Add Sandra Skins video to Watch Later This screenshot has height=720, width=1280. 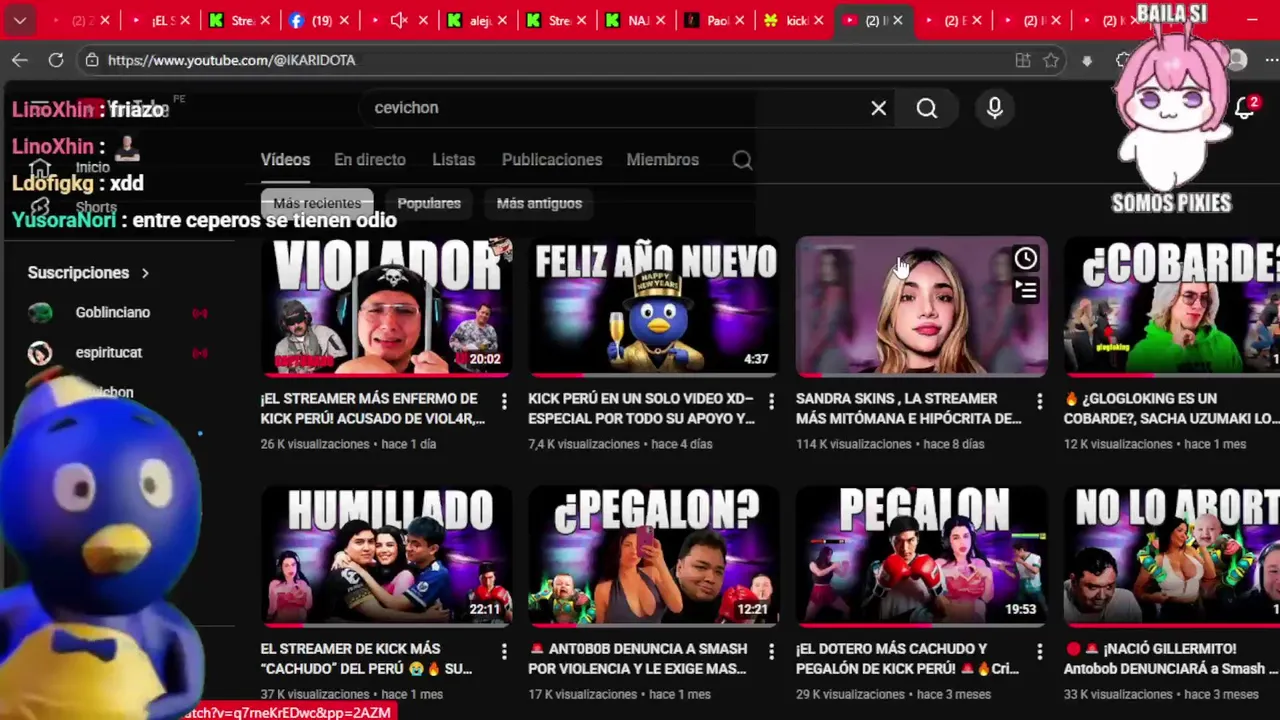1026,259
